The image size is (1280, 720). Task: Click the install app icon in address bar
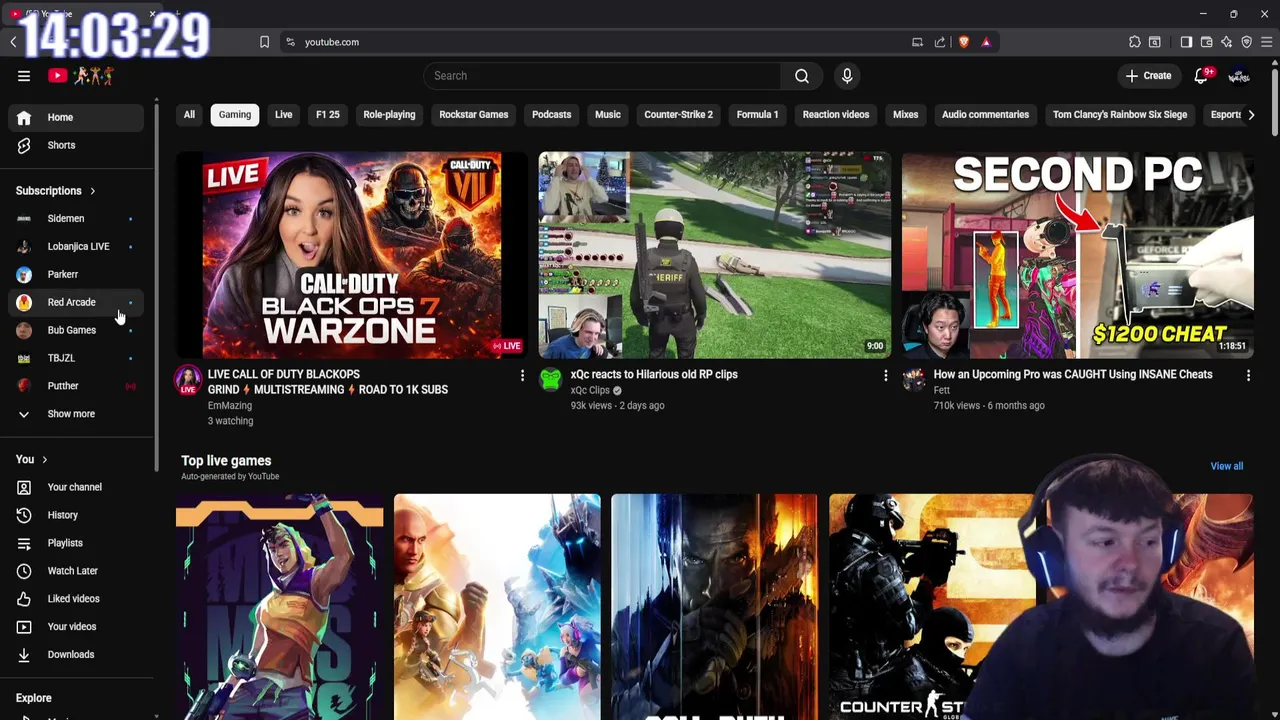pos(917,42)
